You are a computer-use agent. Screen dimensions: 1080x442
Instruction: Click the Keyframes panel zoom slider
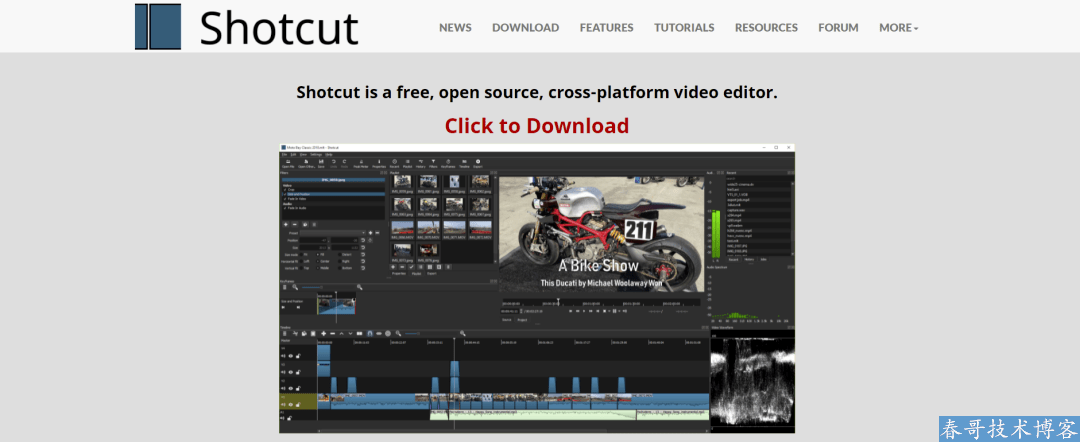point(312,287)
